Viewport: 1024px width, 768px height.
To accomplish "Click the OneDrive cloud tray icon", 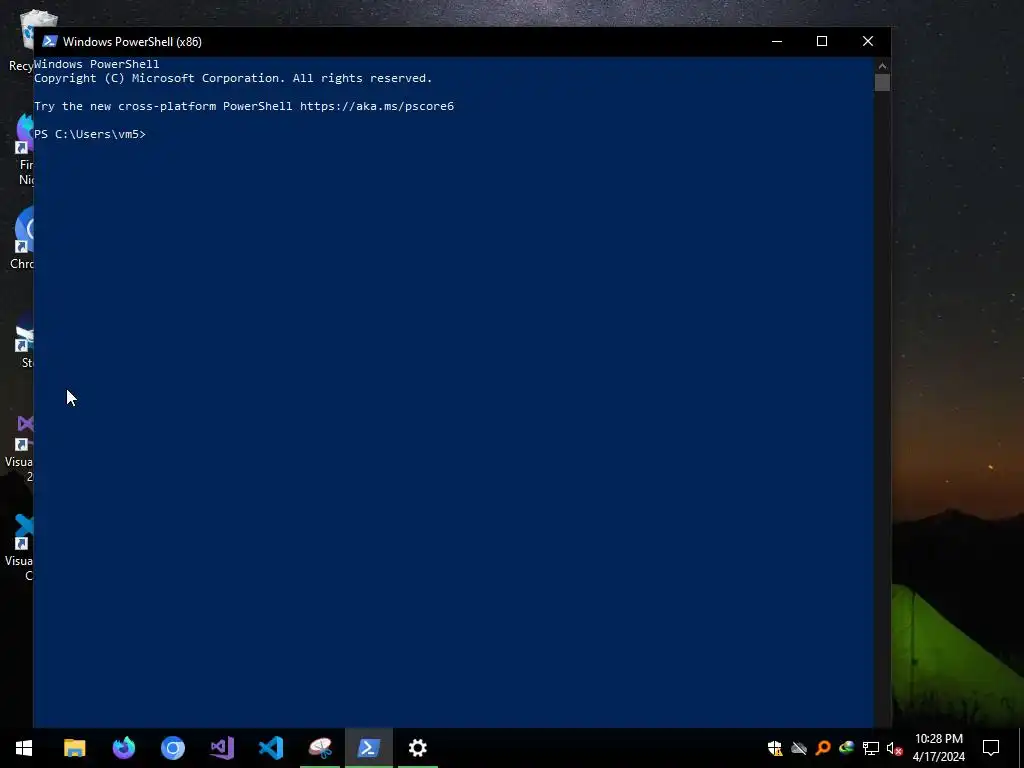I will coord(799,748).
